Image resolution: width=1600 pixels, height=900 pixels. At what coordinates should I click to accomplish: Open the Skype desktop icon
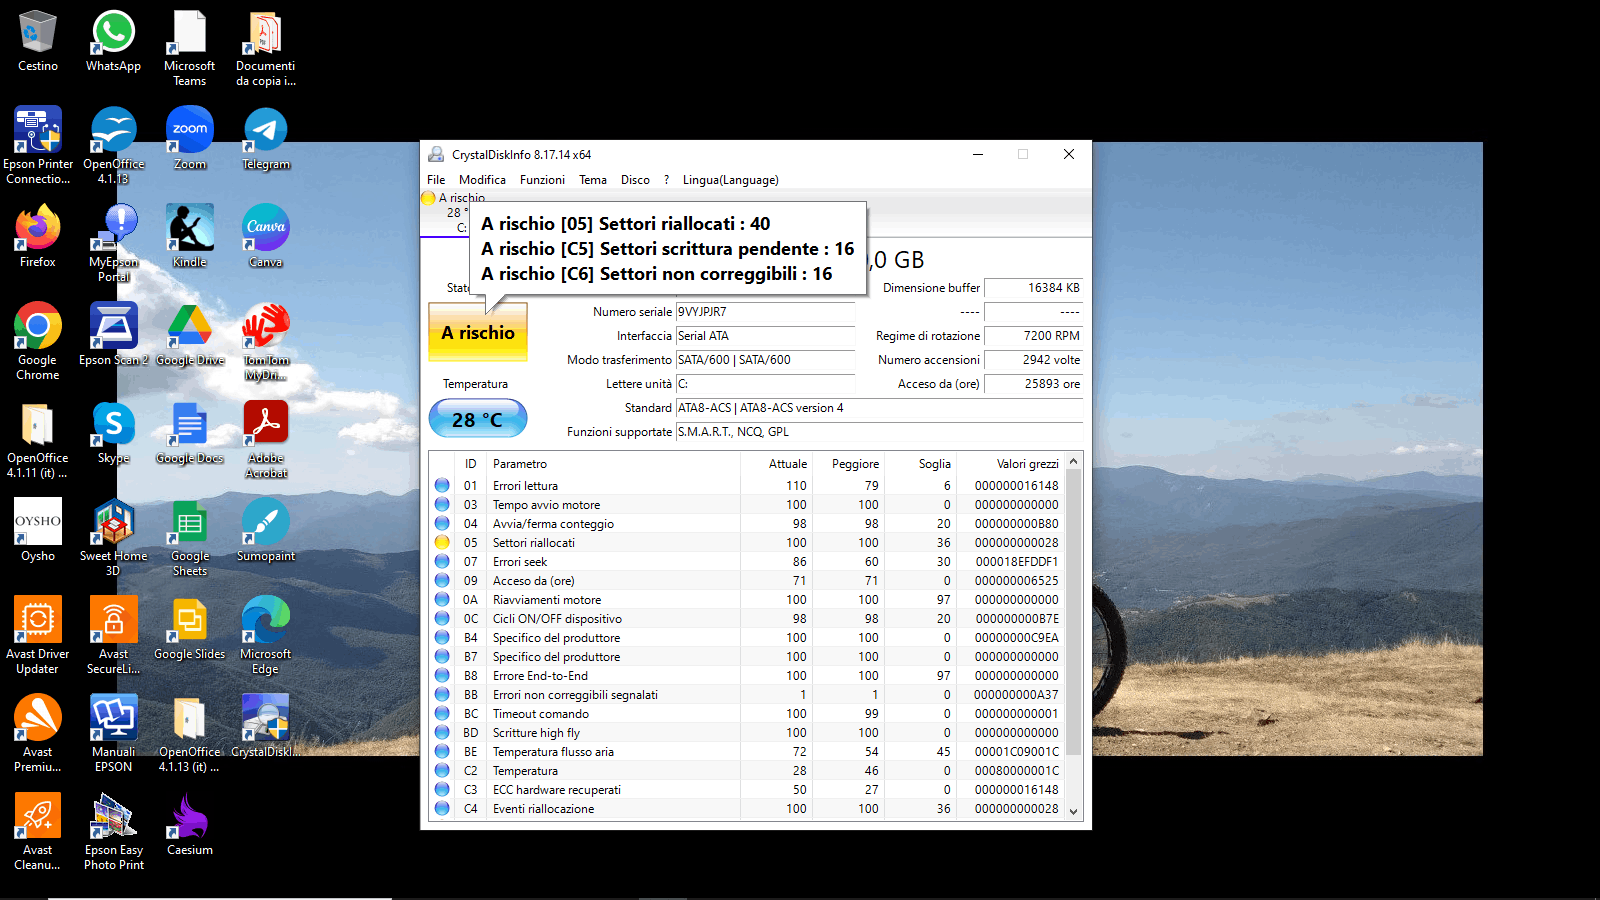coord(113,432)
